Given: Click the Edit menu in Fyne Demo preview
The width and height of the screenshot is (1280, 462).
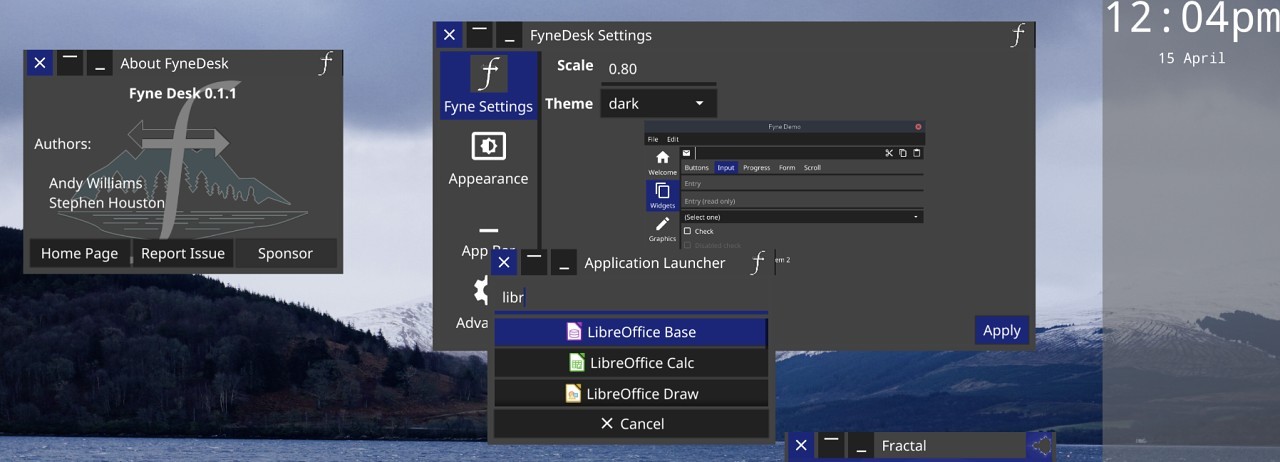Looking at the screenshot, I should click(x=673, y=139).
